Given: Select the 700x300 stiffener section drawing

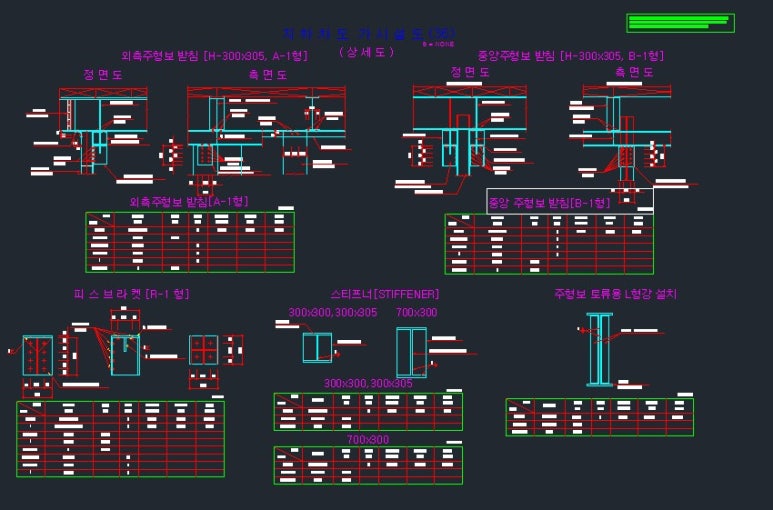Looking at the screenshot, I should pos(411,353).
